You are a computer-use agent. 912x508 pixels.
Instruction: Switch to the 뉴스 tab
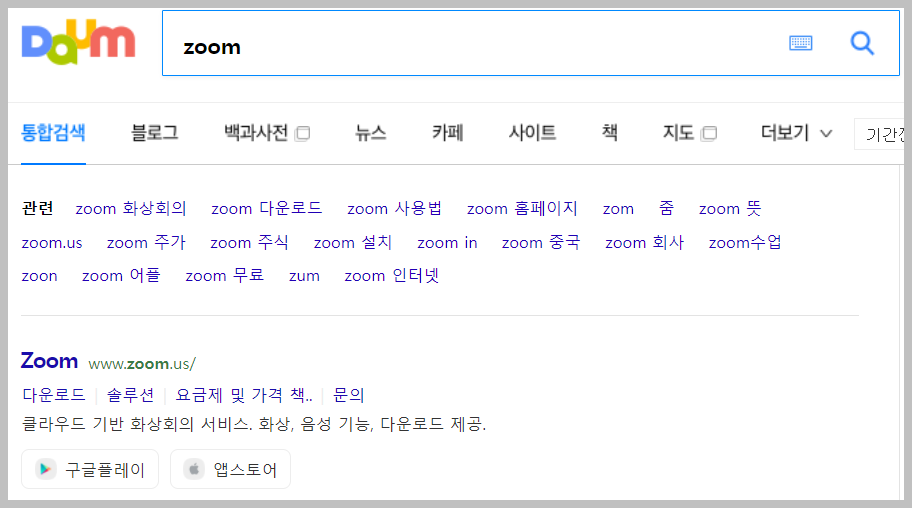tap(370, 133)
